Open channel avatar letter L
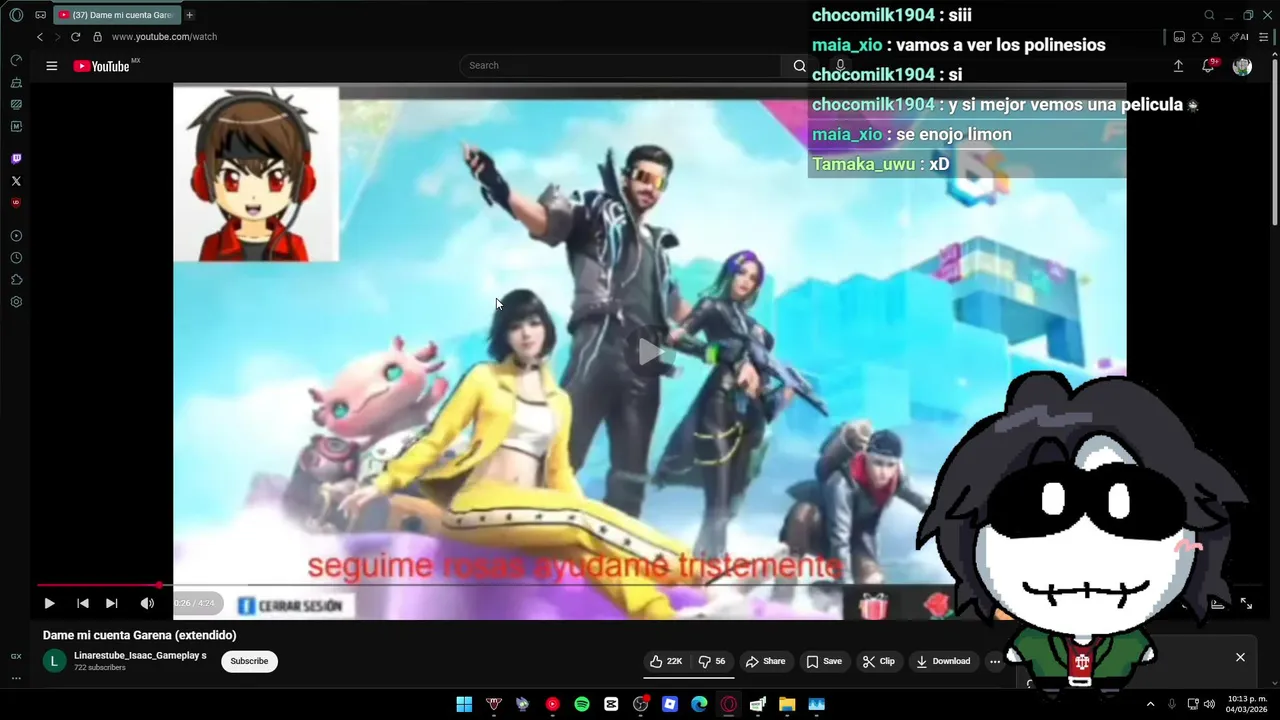The width and height of the screenshot is (1280, 720). click(54, 661)
